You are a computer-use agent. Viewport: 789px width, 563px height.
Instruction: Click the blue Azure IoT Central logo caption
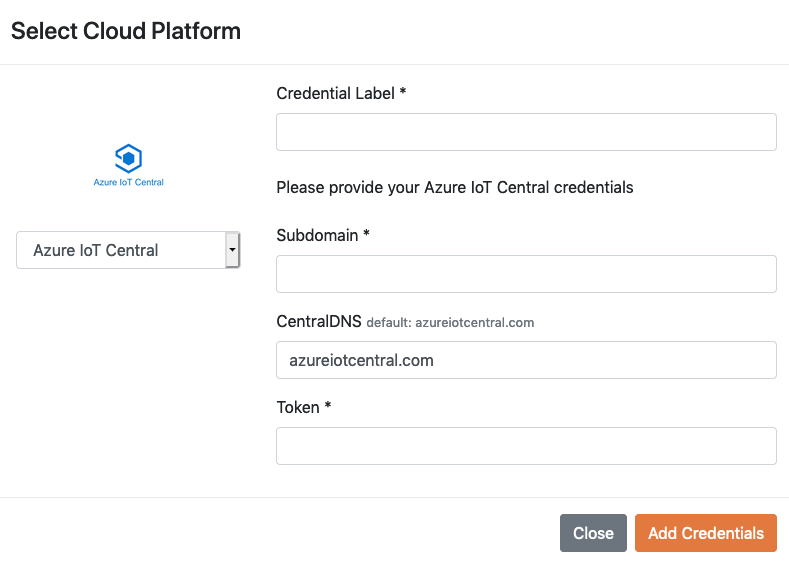(128, 182)
